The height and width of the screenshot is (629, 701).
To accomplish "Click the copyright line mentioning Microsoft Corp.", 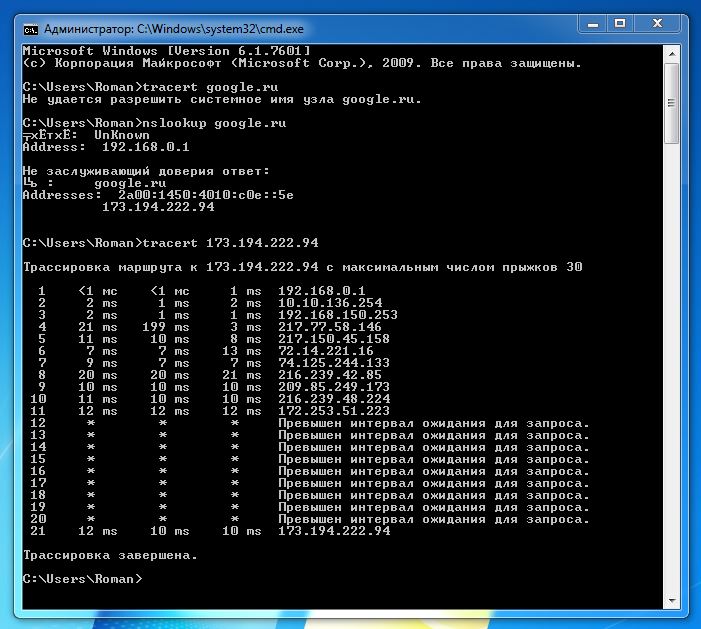I will click(x=302, y=63).
